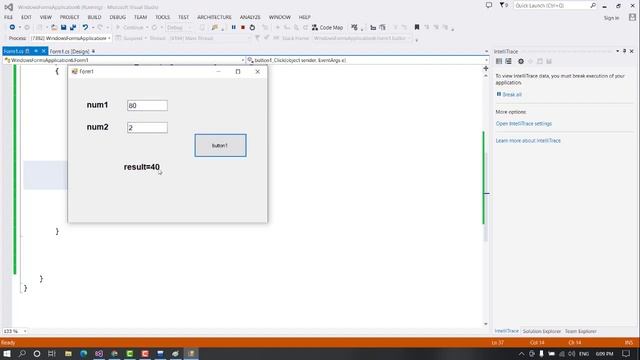Click the num2 text box containing 2
The height and width of the screenshot is (360, 640).
click(147, 128)
